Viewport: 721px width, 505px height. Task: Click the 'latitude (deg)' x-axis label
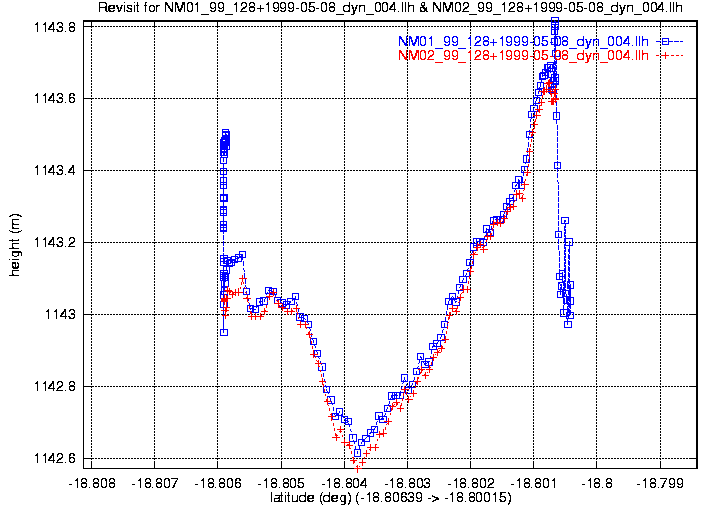click(391, 497)
